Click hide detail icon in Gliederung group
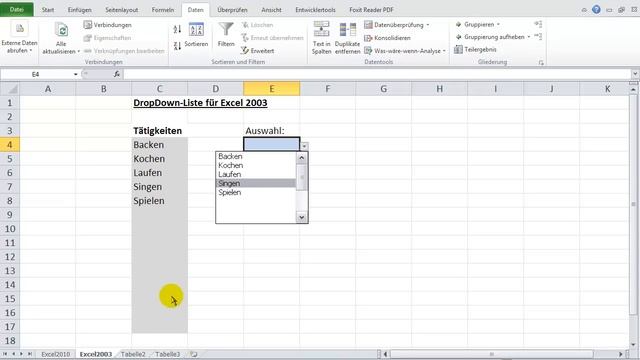Viewport: 640px width, 360px height. coord(538,37)
